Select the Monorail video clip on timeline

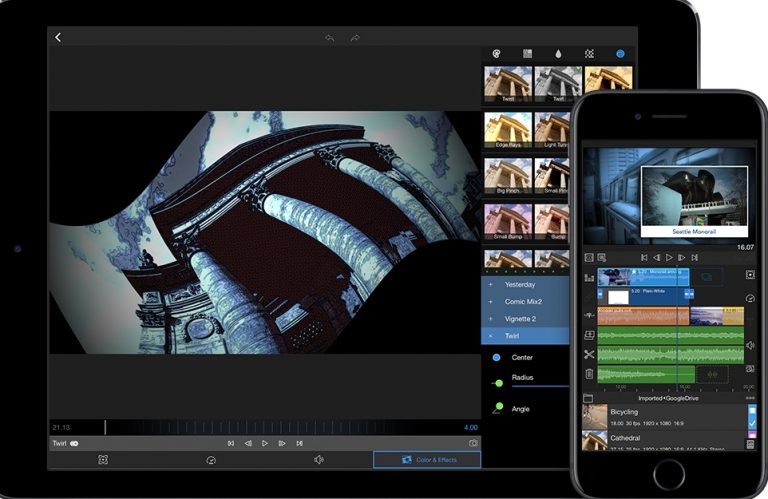click(644, 277)
